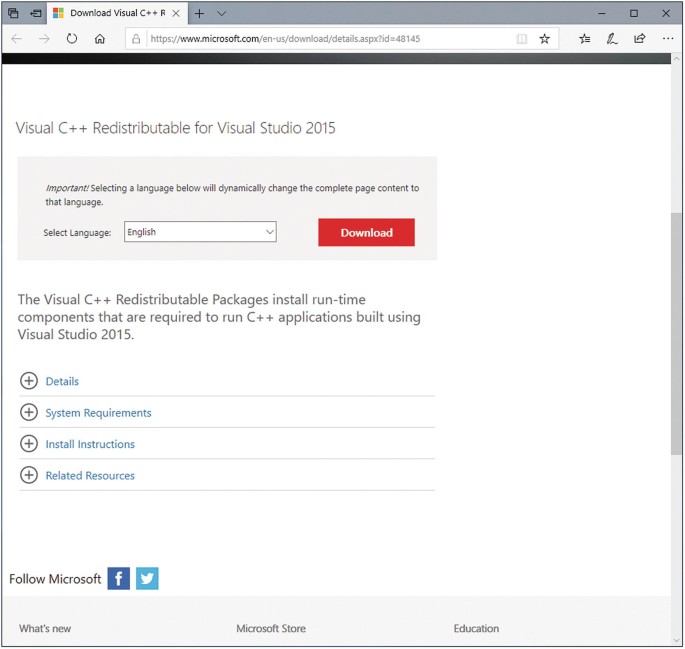Viewport: 685px width, 649px height.
Task: Open Settings and more menu
Action: 668,38
